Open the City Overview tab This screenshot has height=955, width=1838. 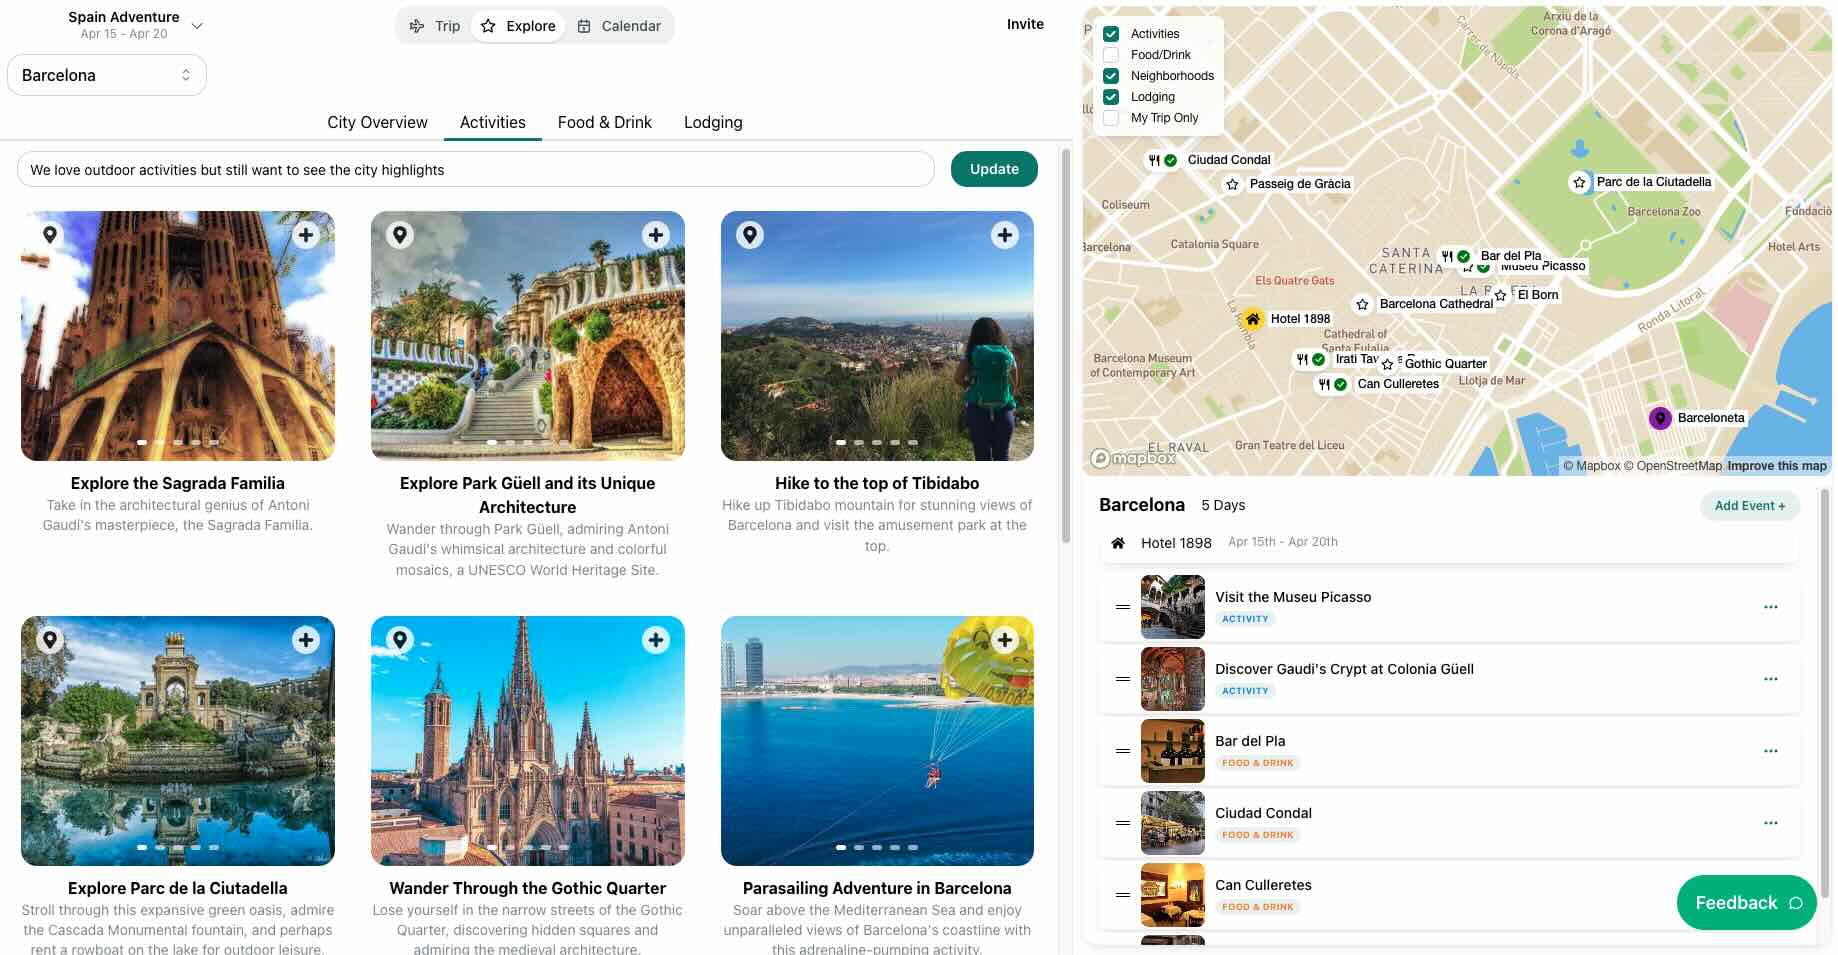click(377, 122)
